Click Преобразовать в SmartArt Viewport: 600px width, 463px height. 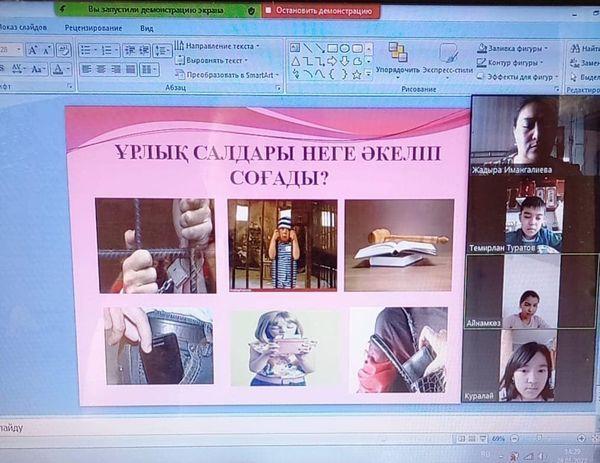(227, 75)
